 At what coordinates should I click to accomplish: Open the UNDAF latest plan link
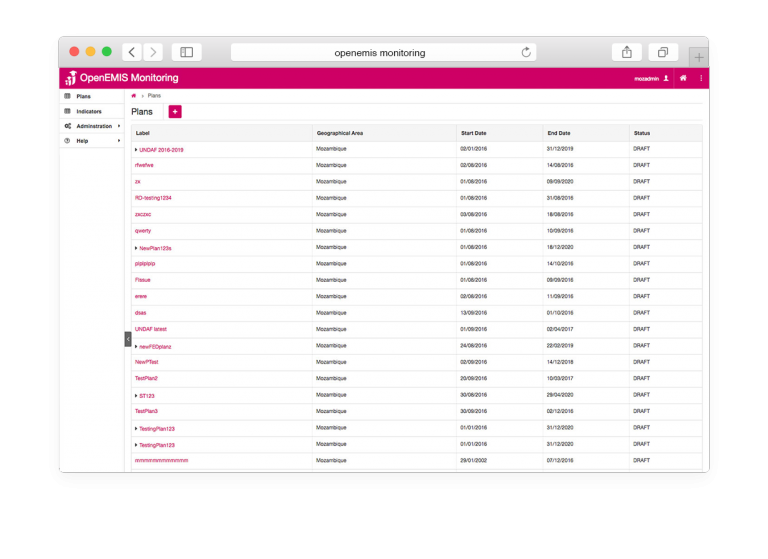coord(151,329)
